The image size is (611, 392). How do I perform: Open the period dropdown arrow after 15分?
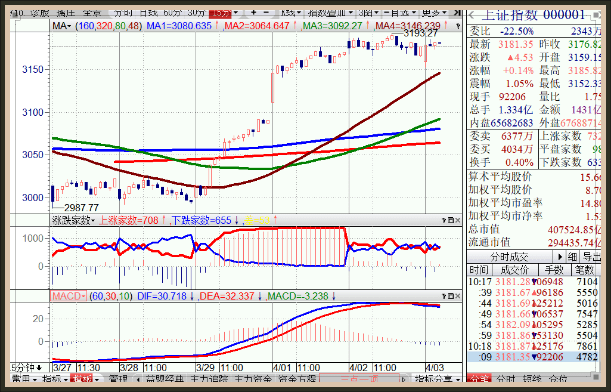pos(235,13)
